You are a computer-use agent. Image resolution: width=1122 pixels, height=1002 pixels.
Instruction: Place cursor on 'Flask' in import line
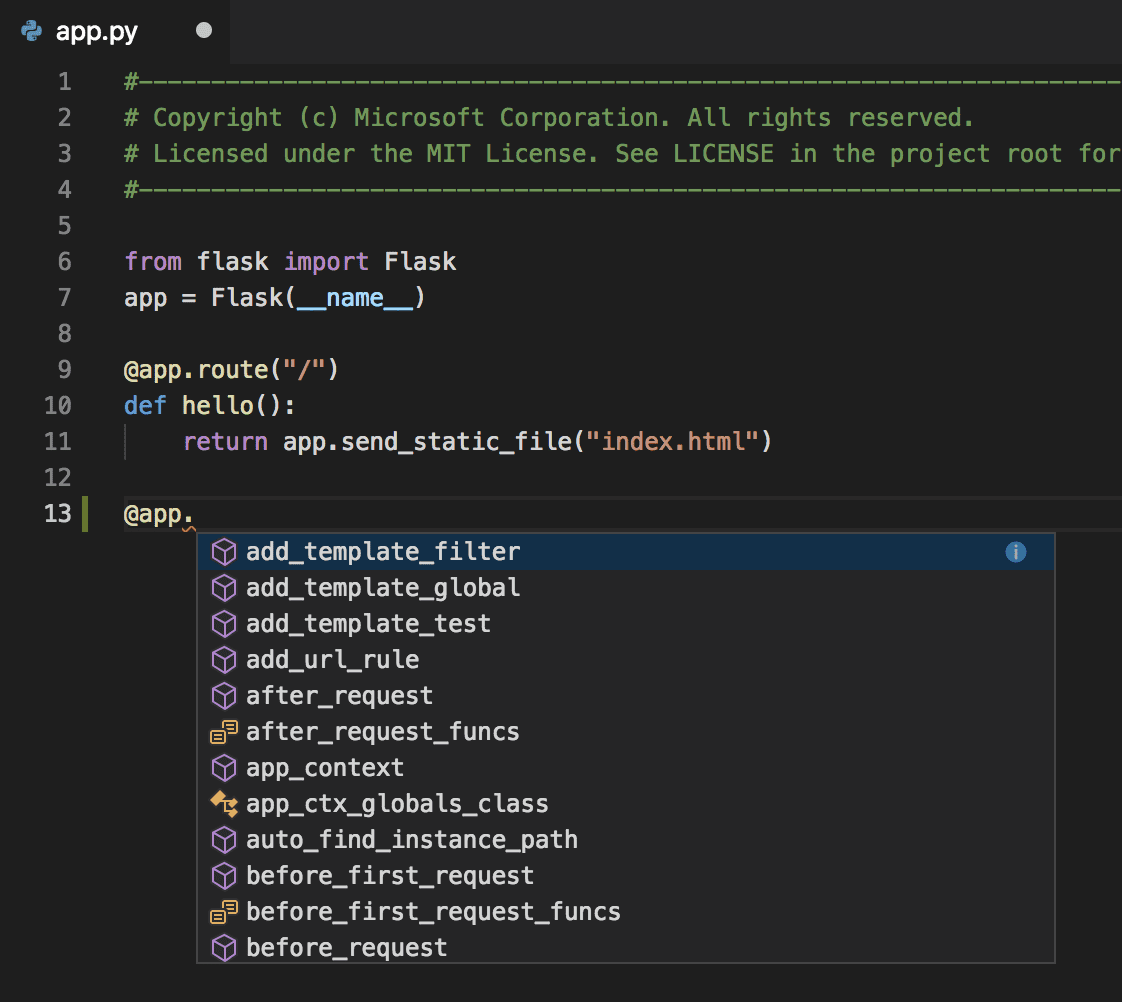(420, 261)
